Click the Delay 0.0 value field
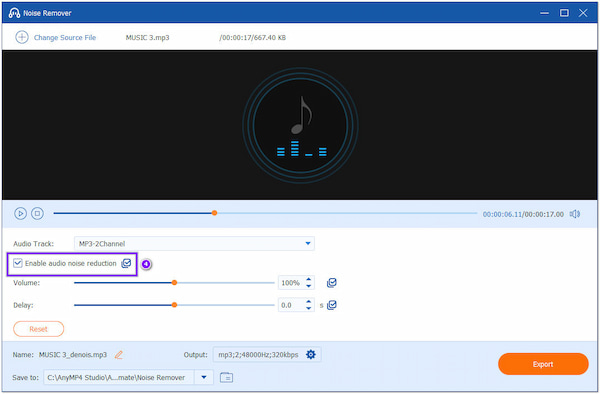This screenshot has width=600, height=394. 291,305
